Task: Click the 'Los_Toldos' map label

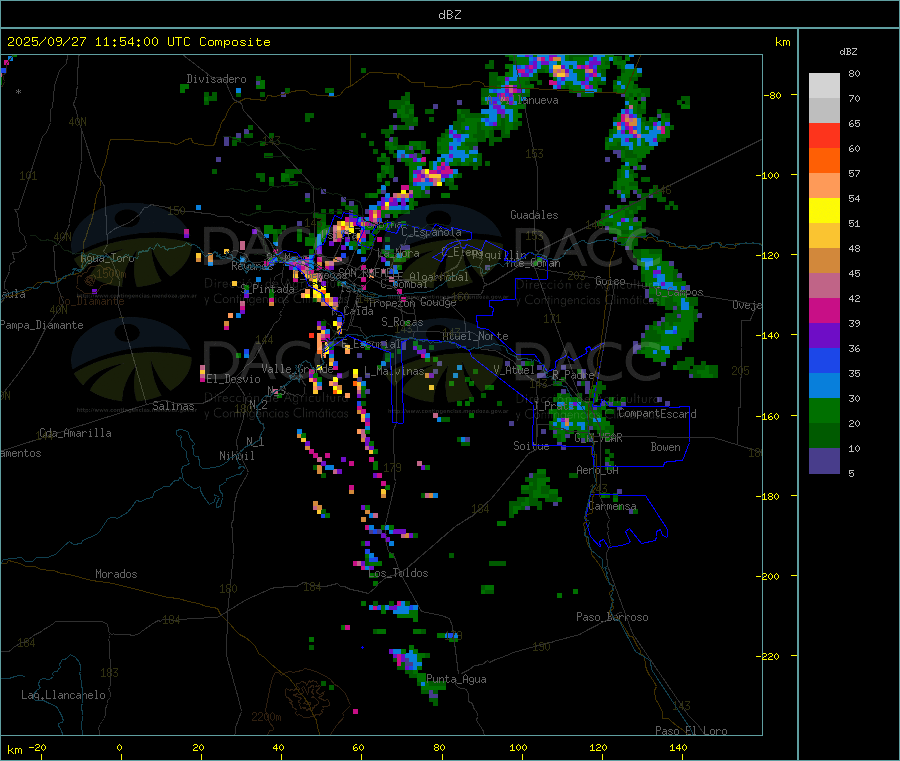Action: (x=398, y=573)
